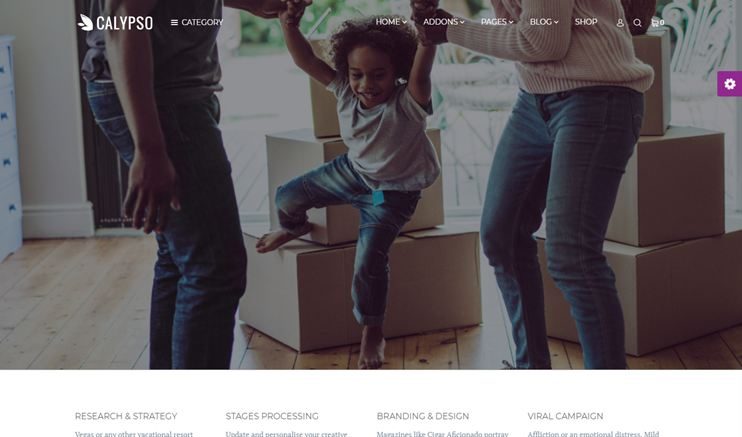Image resolution: width=742 pixels, height=437 pixels.
Task: Select the Home menu label
Action: (388, 22)
